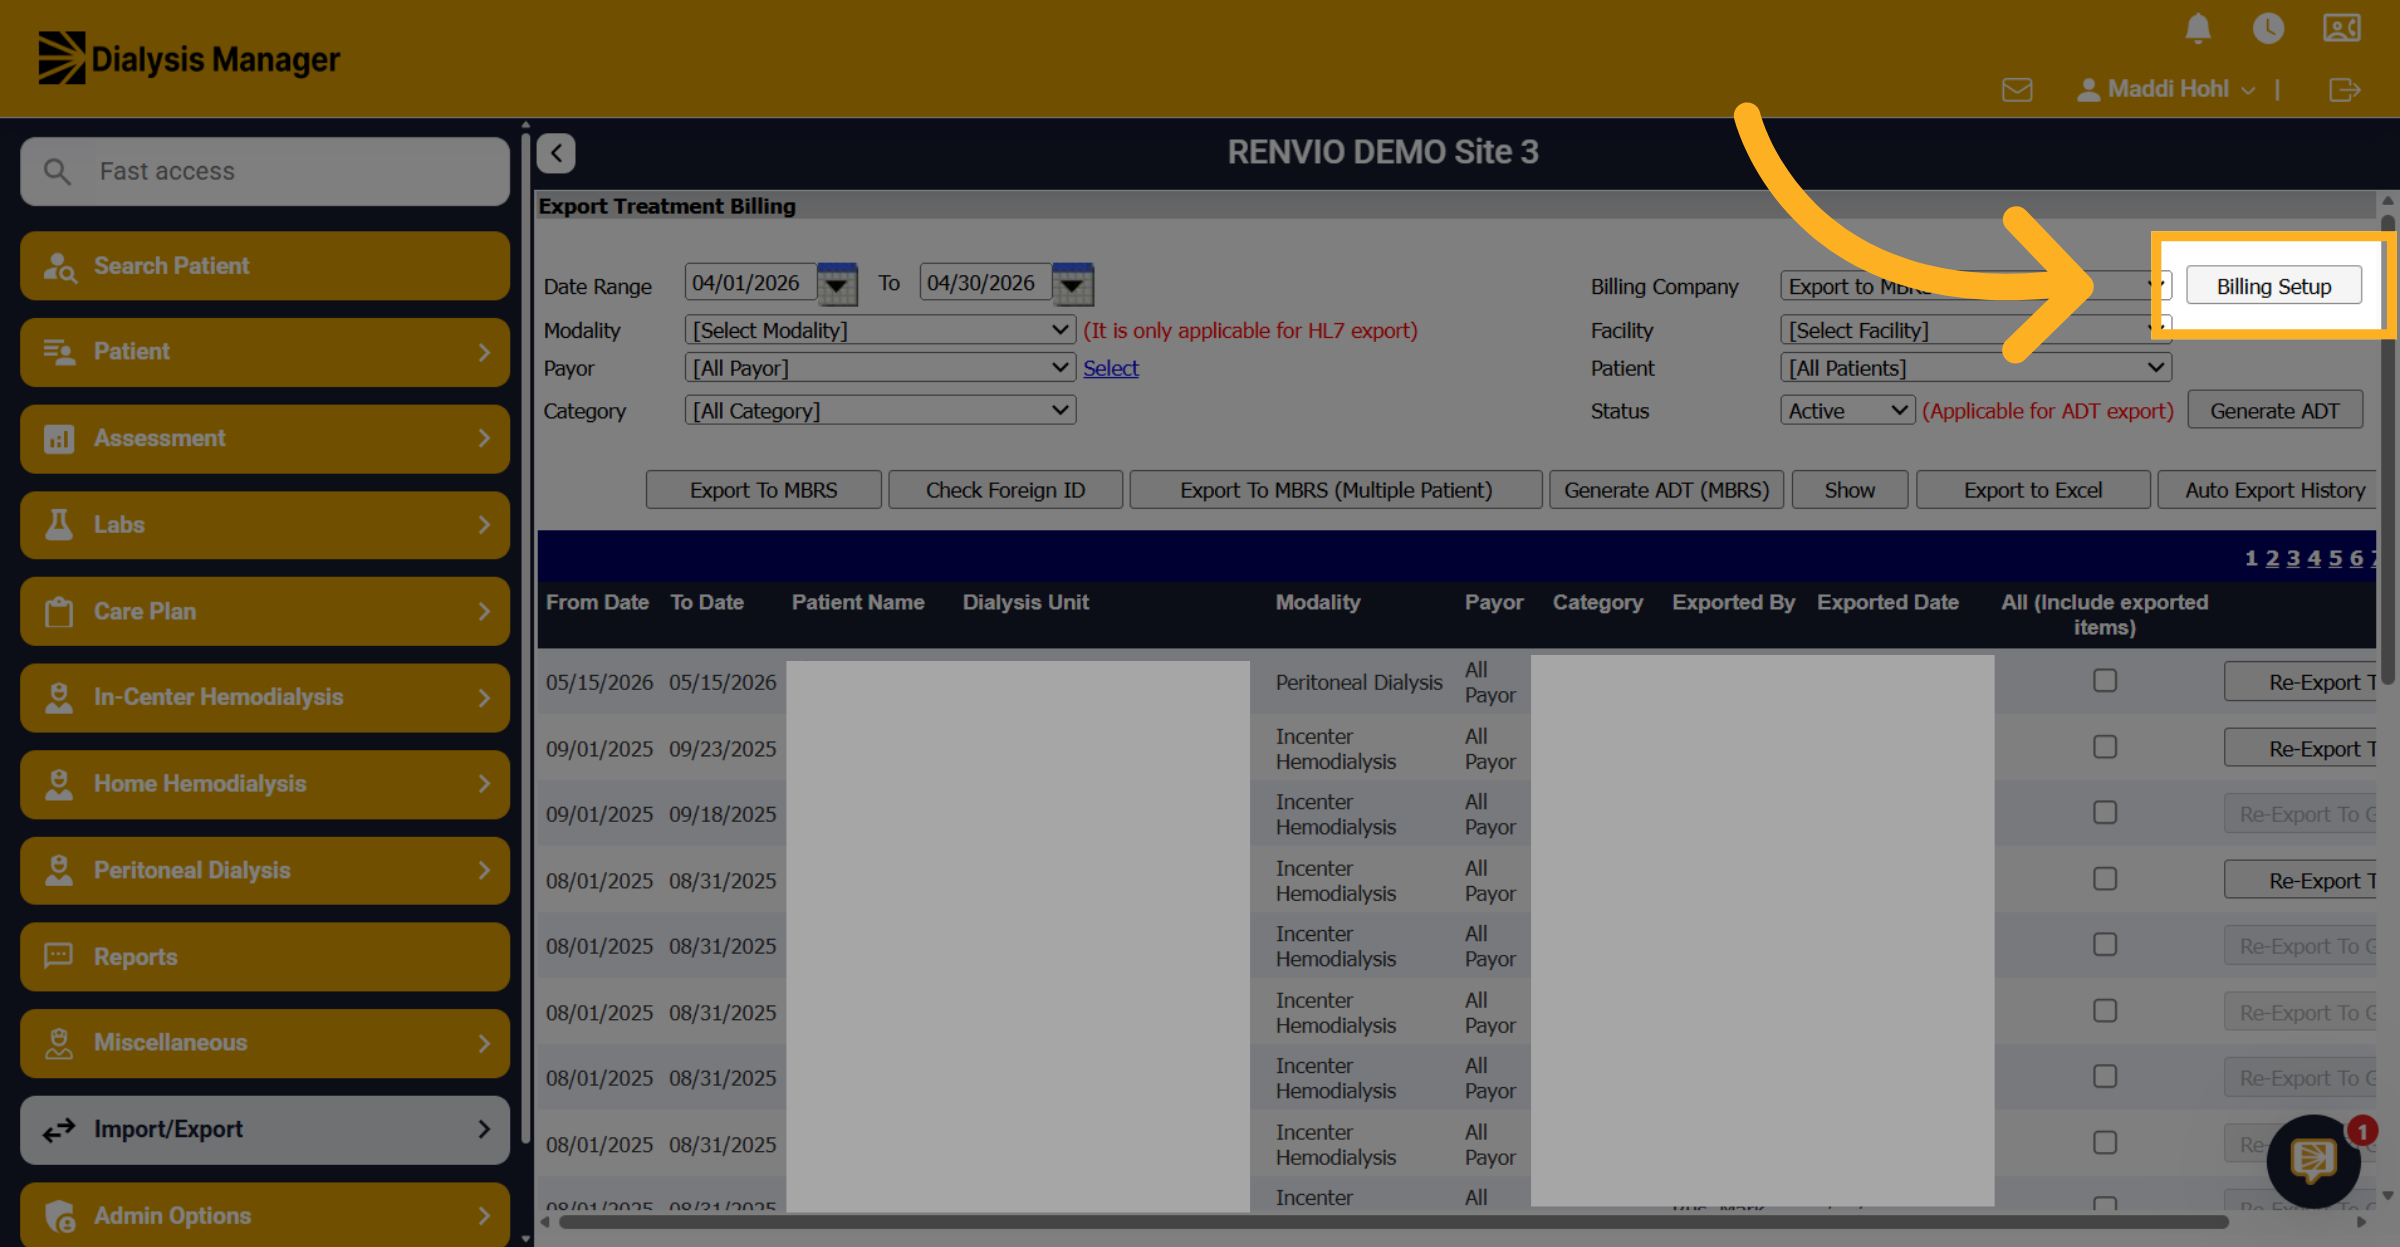Open the Active status dropdown
The image size is (2400, 1247).
pyautogui.click(x=1847, y=411)
